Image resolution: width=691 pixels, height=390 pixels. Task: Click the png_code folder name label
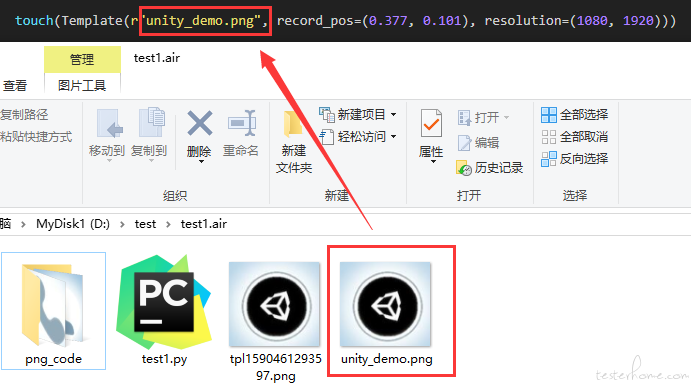53,359
